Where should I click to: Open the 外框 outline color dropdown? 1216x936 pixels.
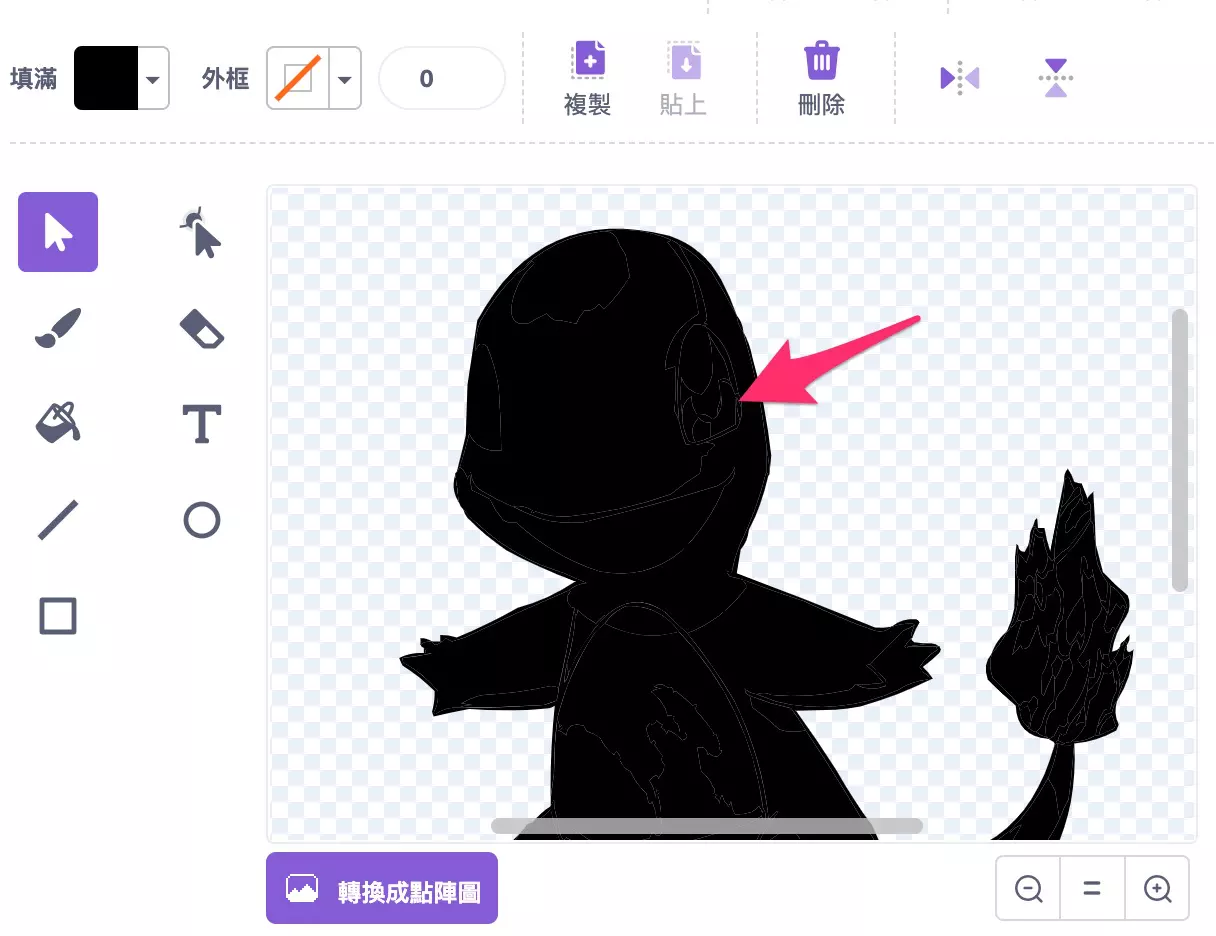click(345, 78)
